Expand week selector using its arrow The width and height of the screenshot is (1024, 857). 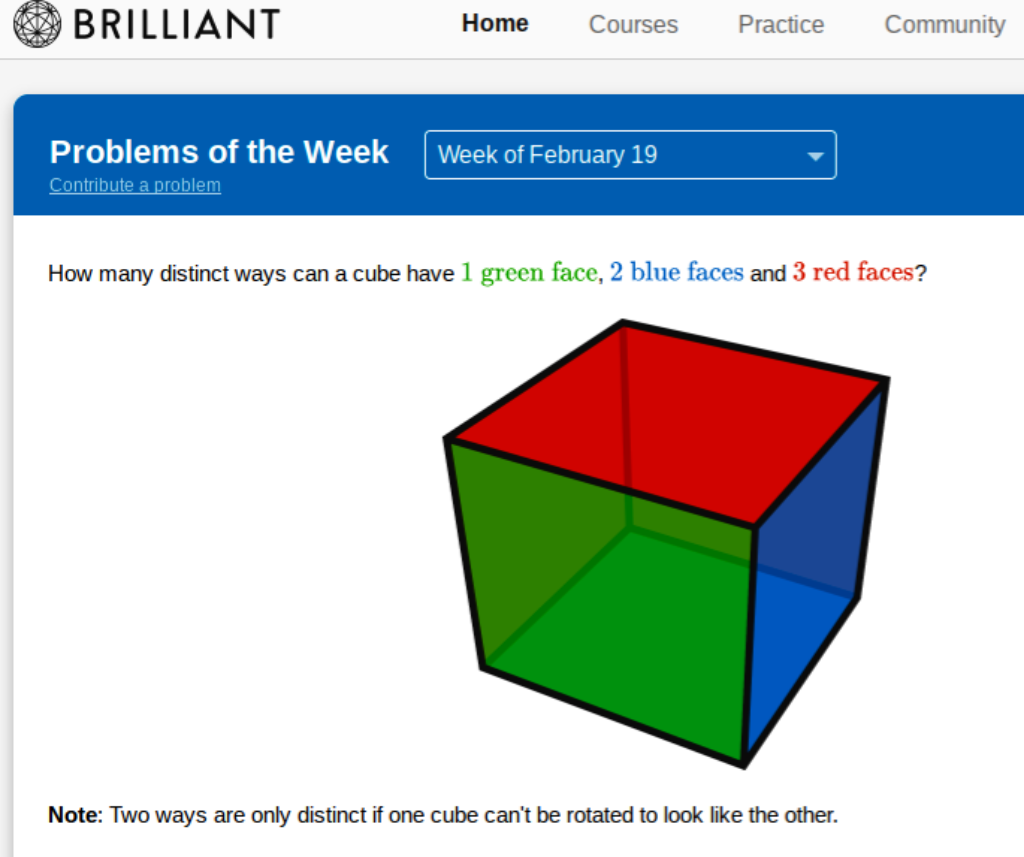tap(815, 156)
